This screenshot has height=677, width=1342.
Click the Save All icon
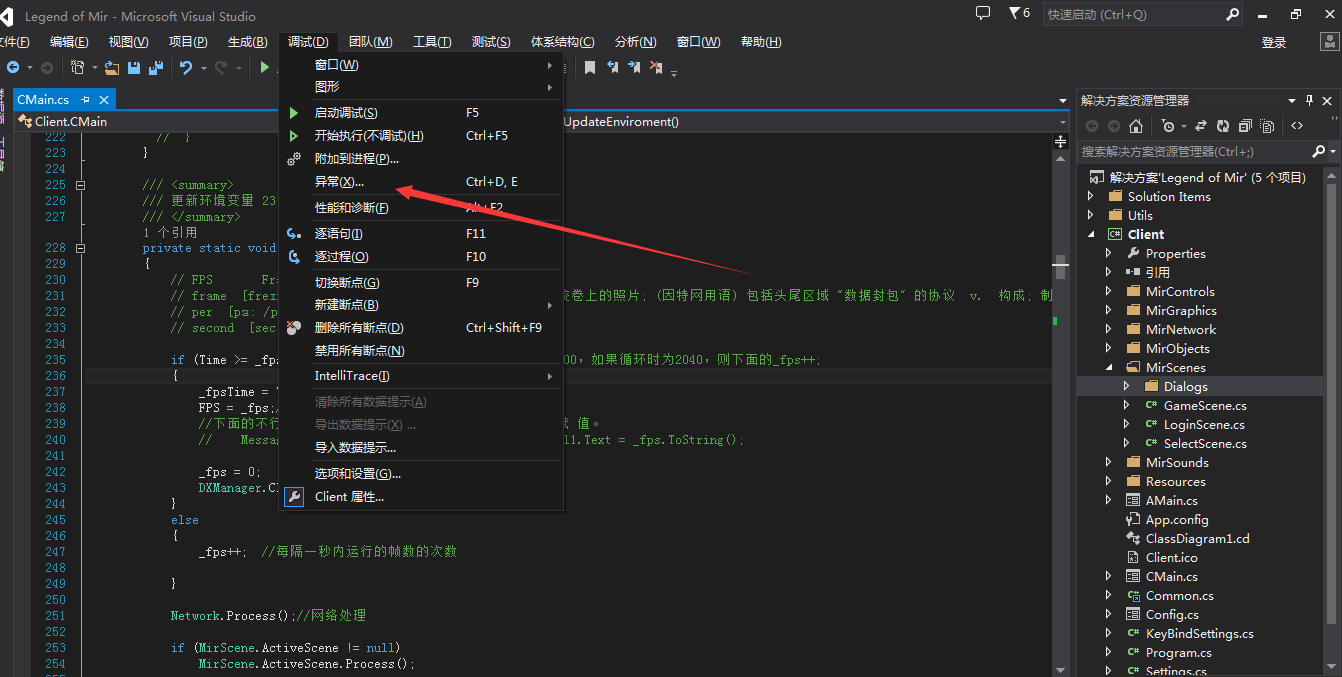tap(155, 67)
